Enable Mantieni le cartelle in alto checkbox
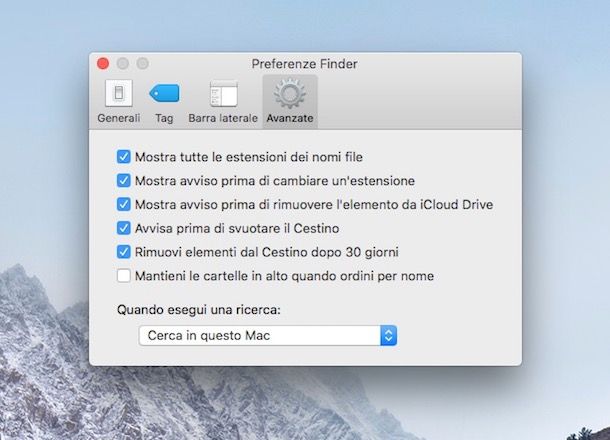610x440 pixels. 124,276
